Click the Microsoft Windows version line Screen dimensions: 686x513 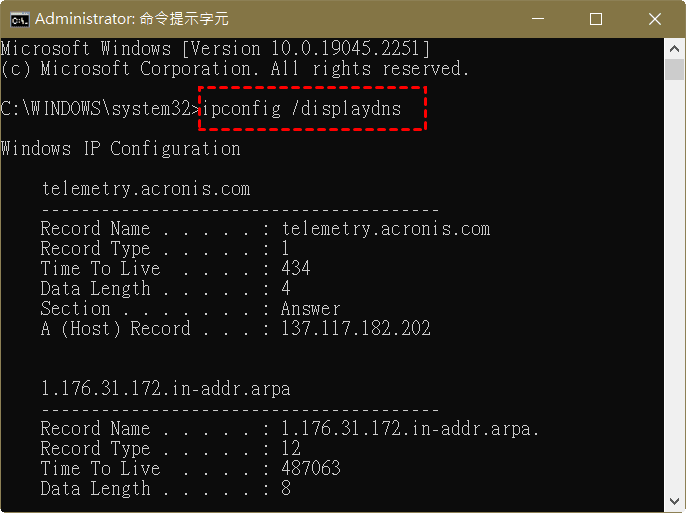[216, 48]
